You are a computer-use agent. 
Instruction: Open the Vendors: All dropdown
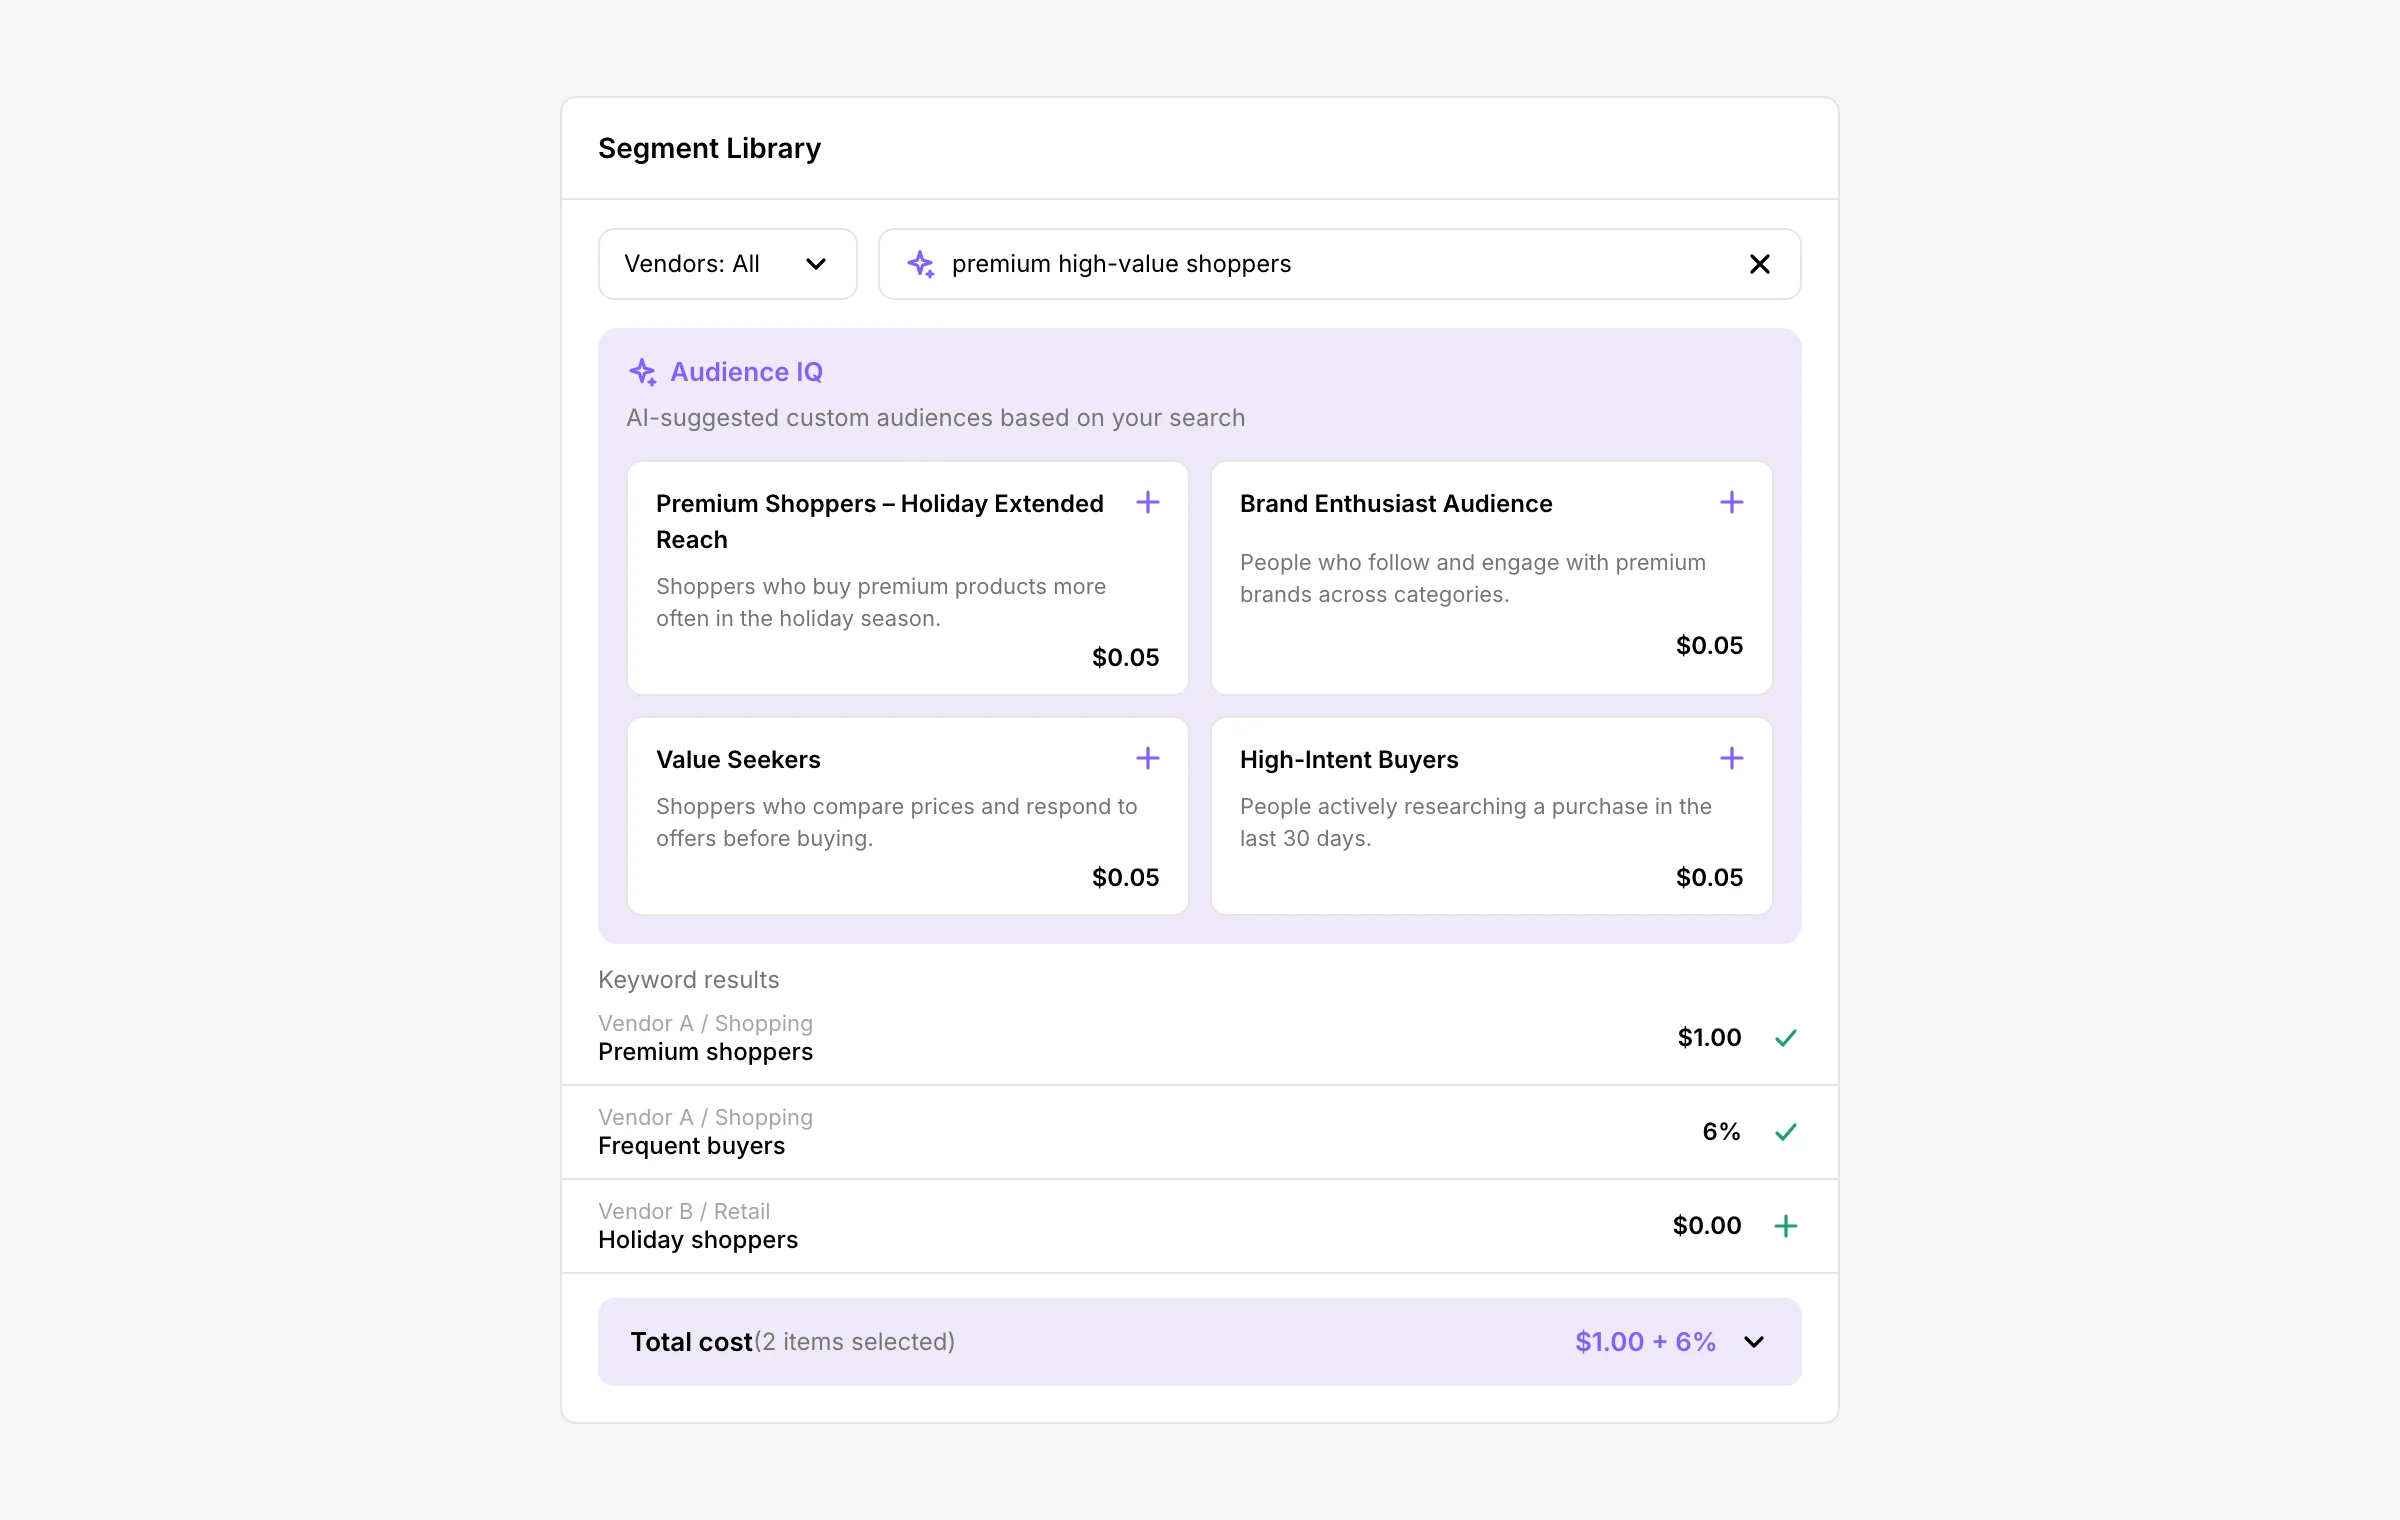(727, 264)
